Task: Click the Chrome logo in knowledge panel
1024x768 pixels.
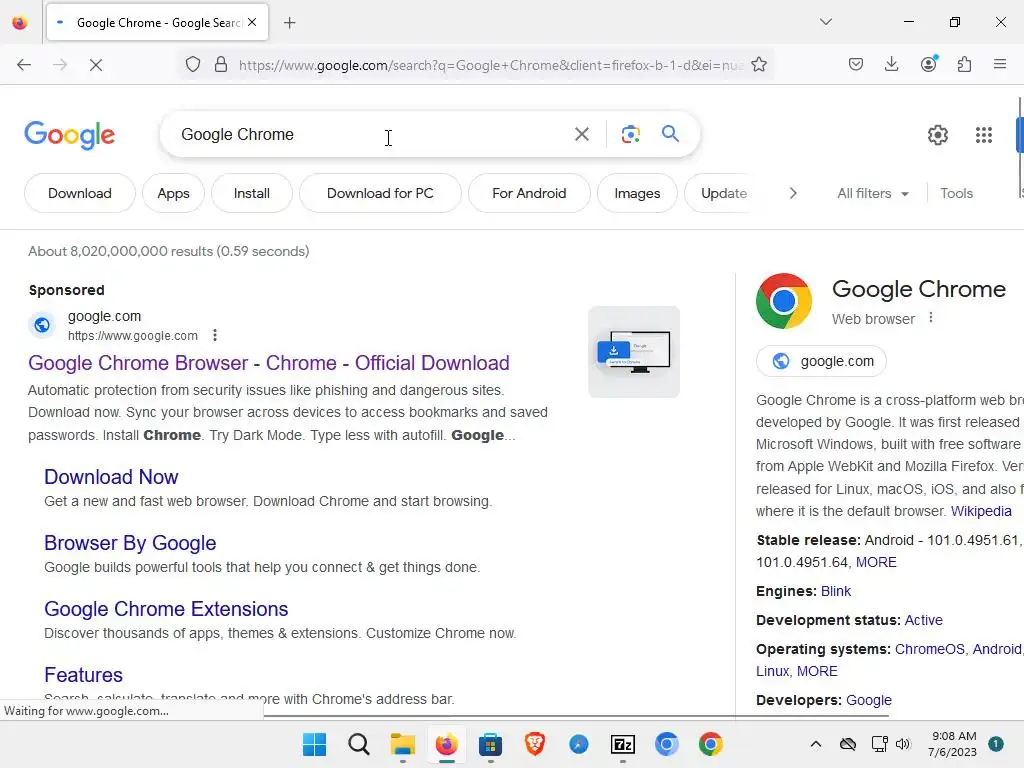Action: 784,301
